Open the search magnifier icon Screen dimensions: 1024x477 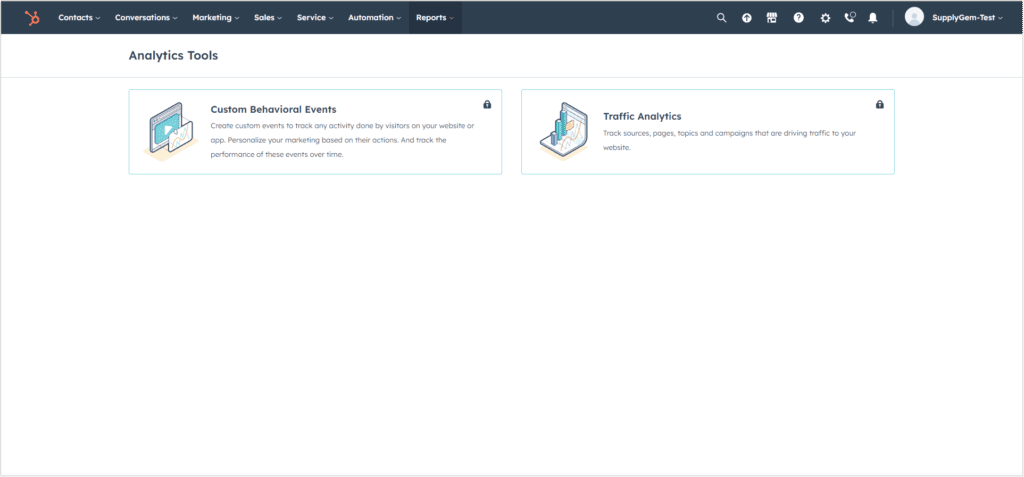coord(721,18)
